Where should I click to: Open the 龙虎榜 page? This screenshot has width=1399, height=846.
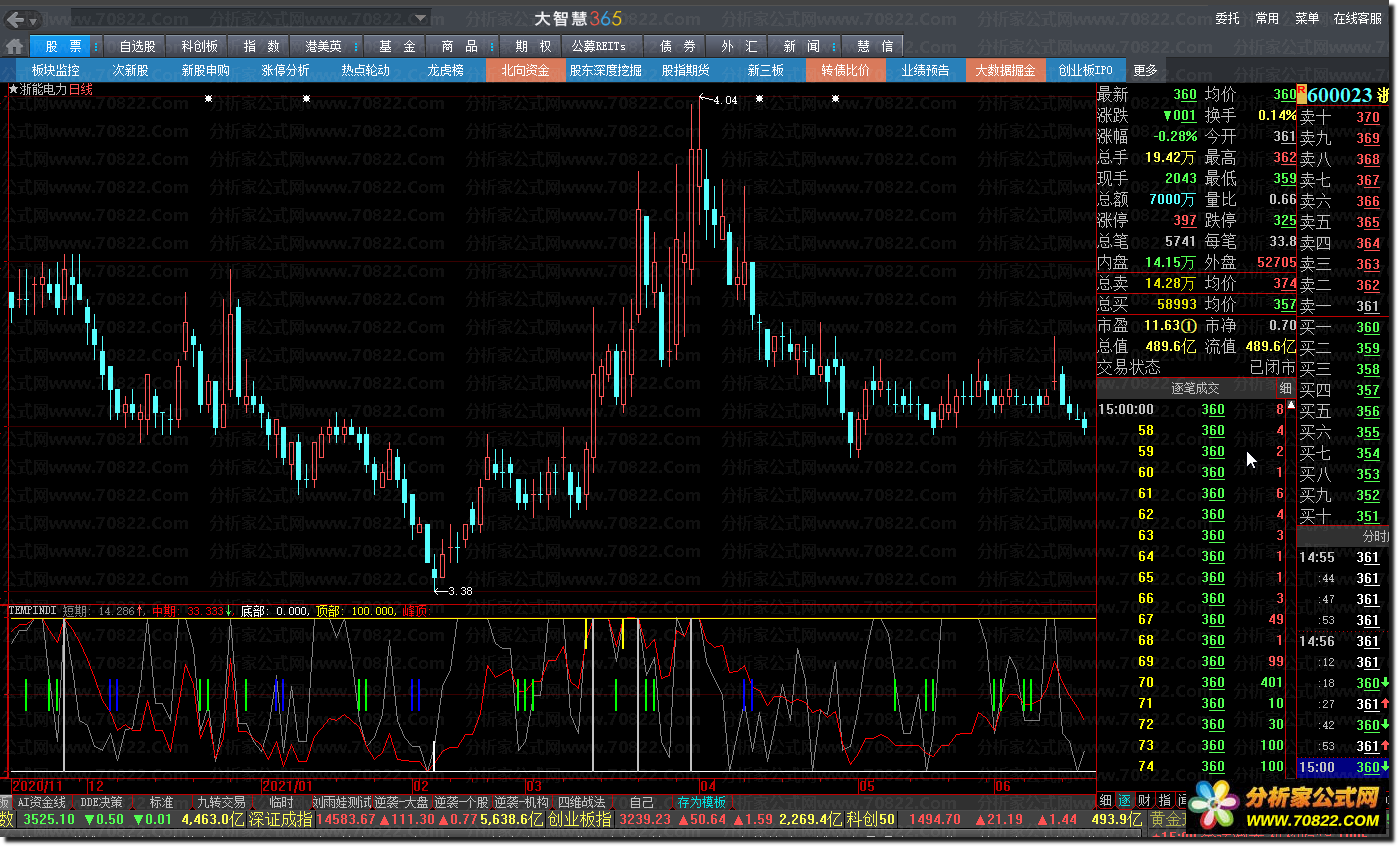pos(445,70)
